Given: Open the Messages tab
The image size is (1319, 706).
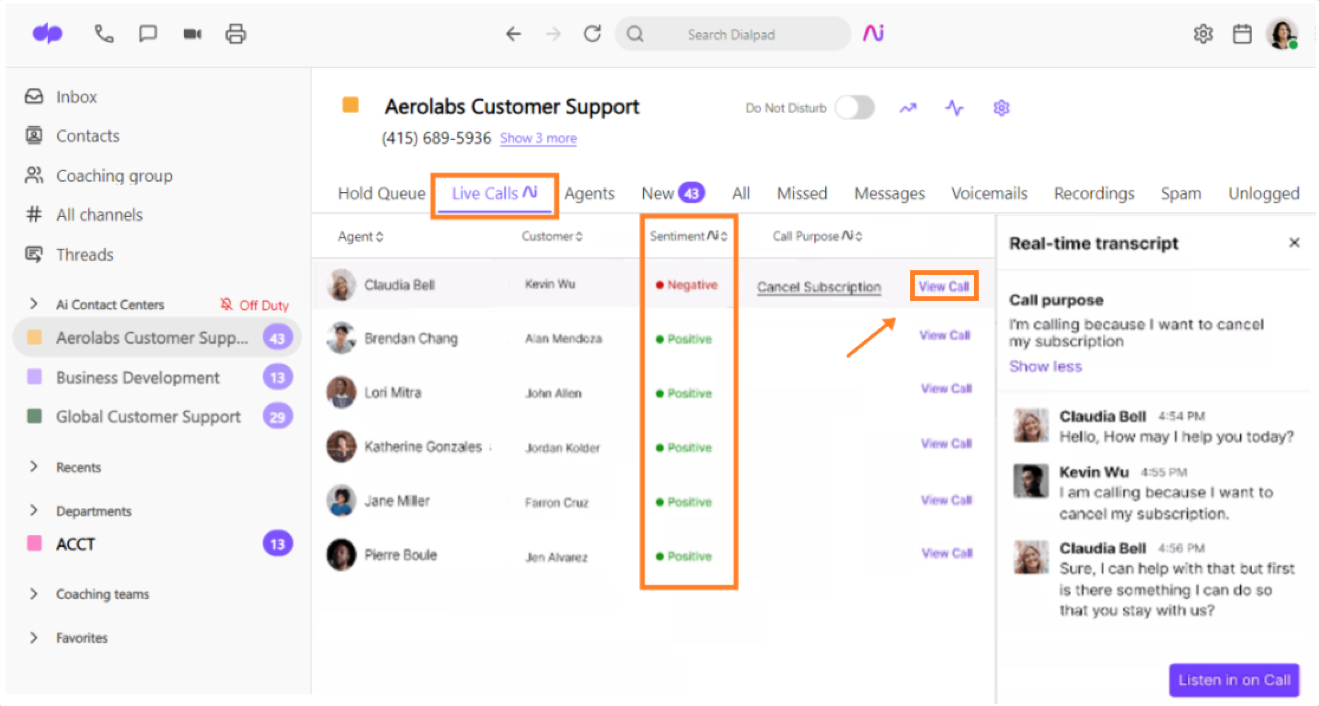Looking at the screenshot, I should coord(889,194).
